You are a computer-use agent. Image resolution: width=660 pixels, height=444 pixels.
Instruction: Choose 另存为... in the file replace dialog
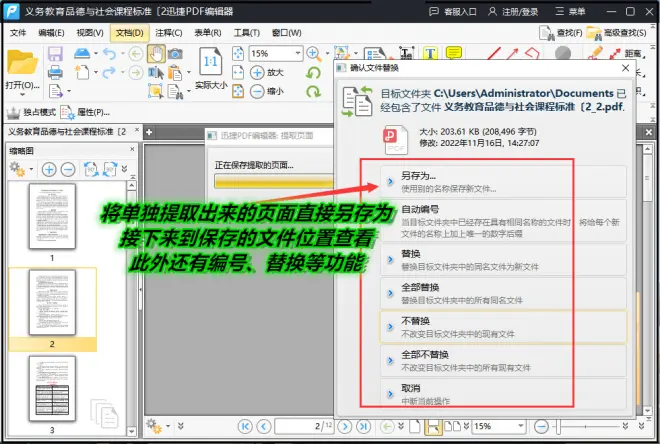[503, 182]
